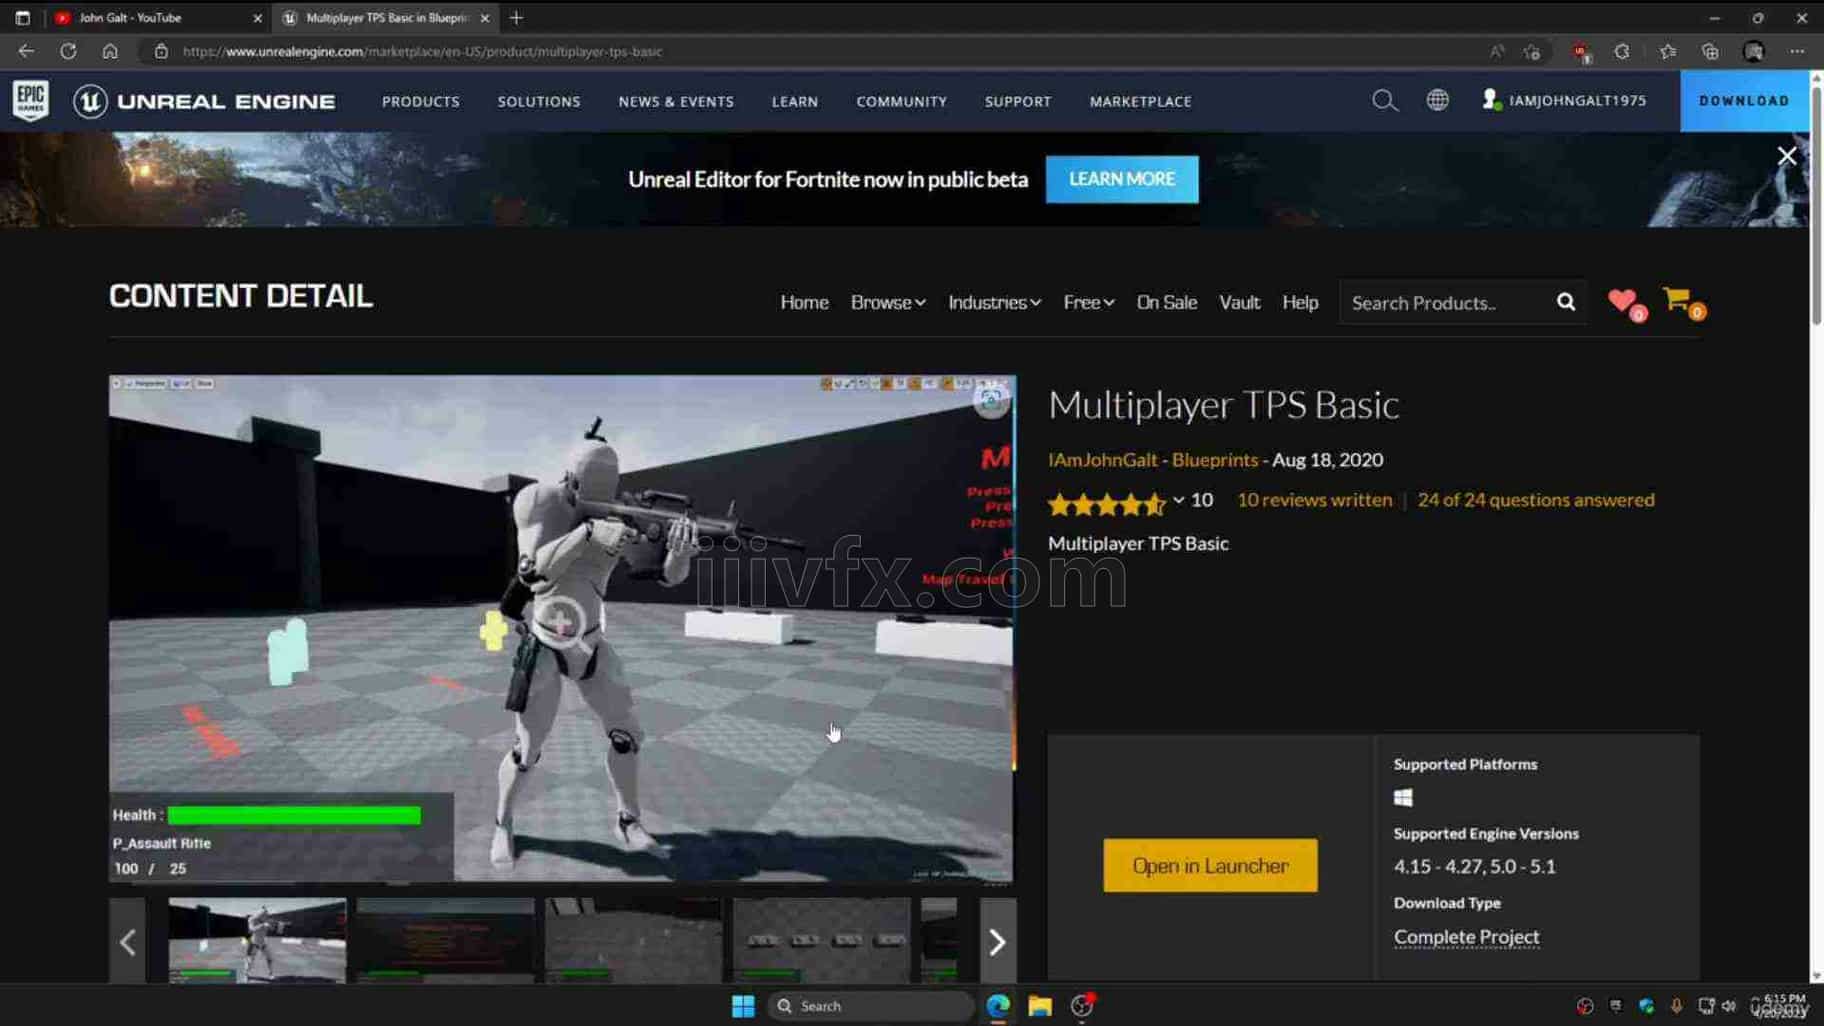Open the browser Extensions icon
The width and height of the screenshot is (1824, 1026).
[x=1622, y=51]
